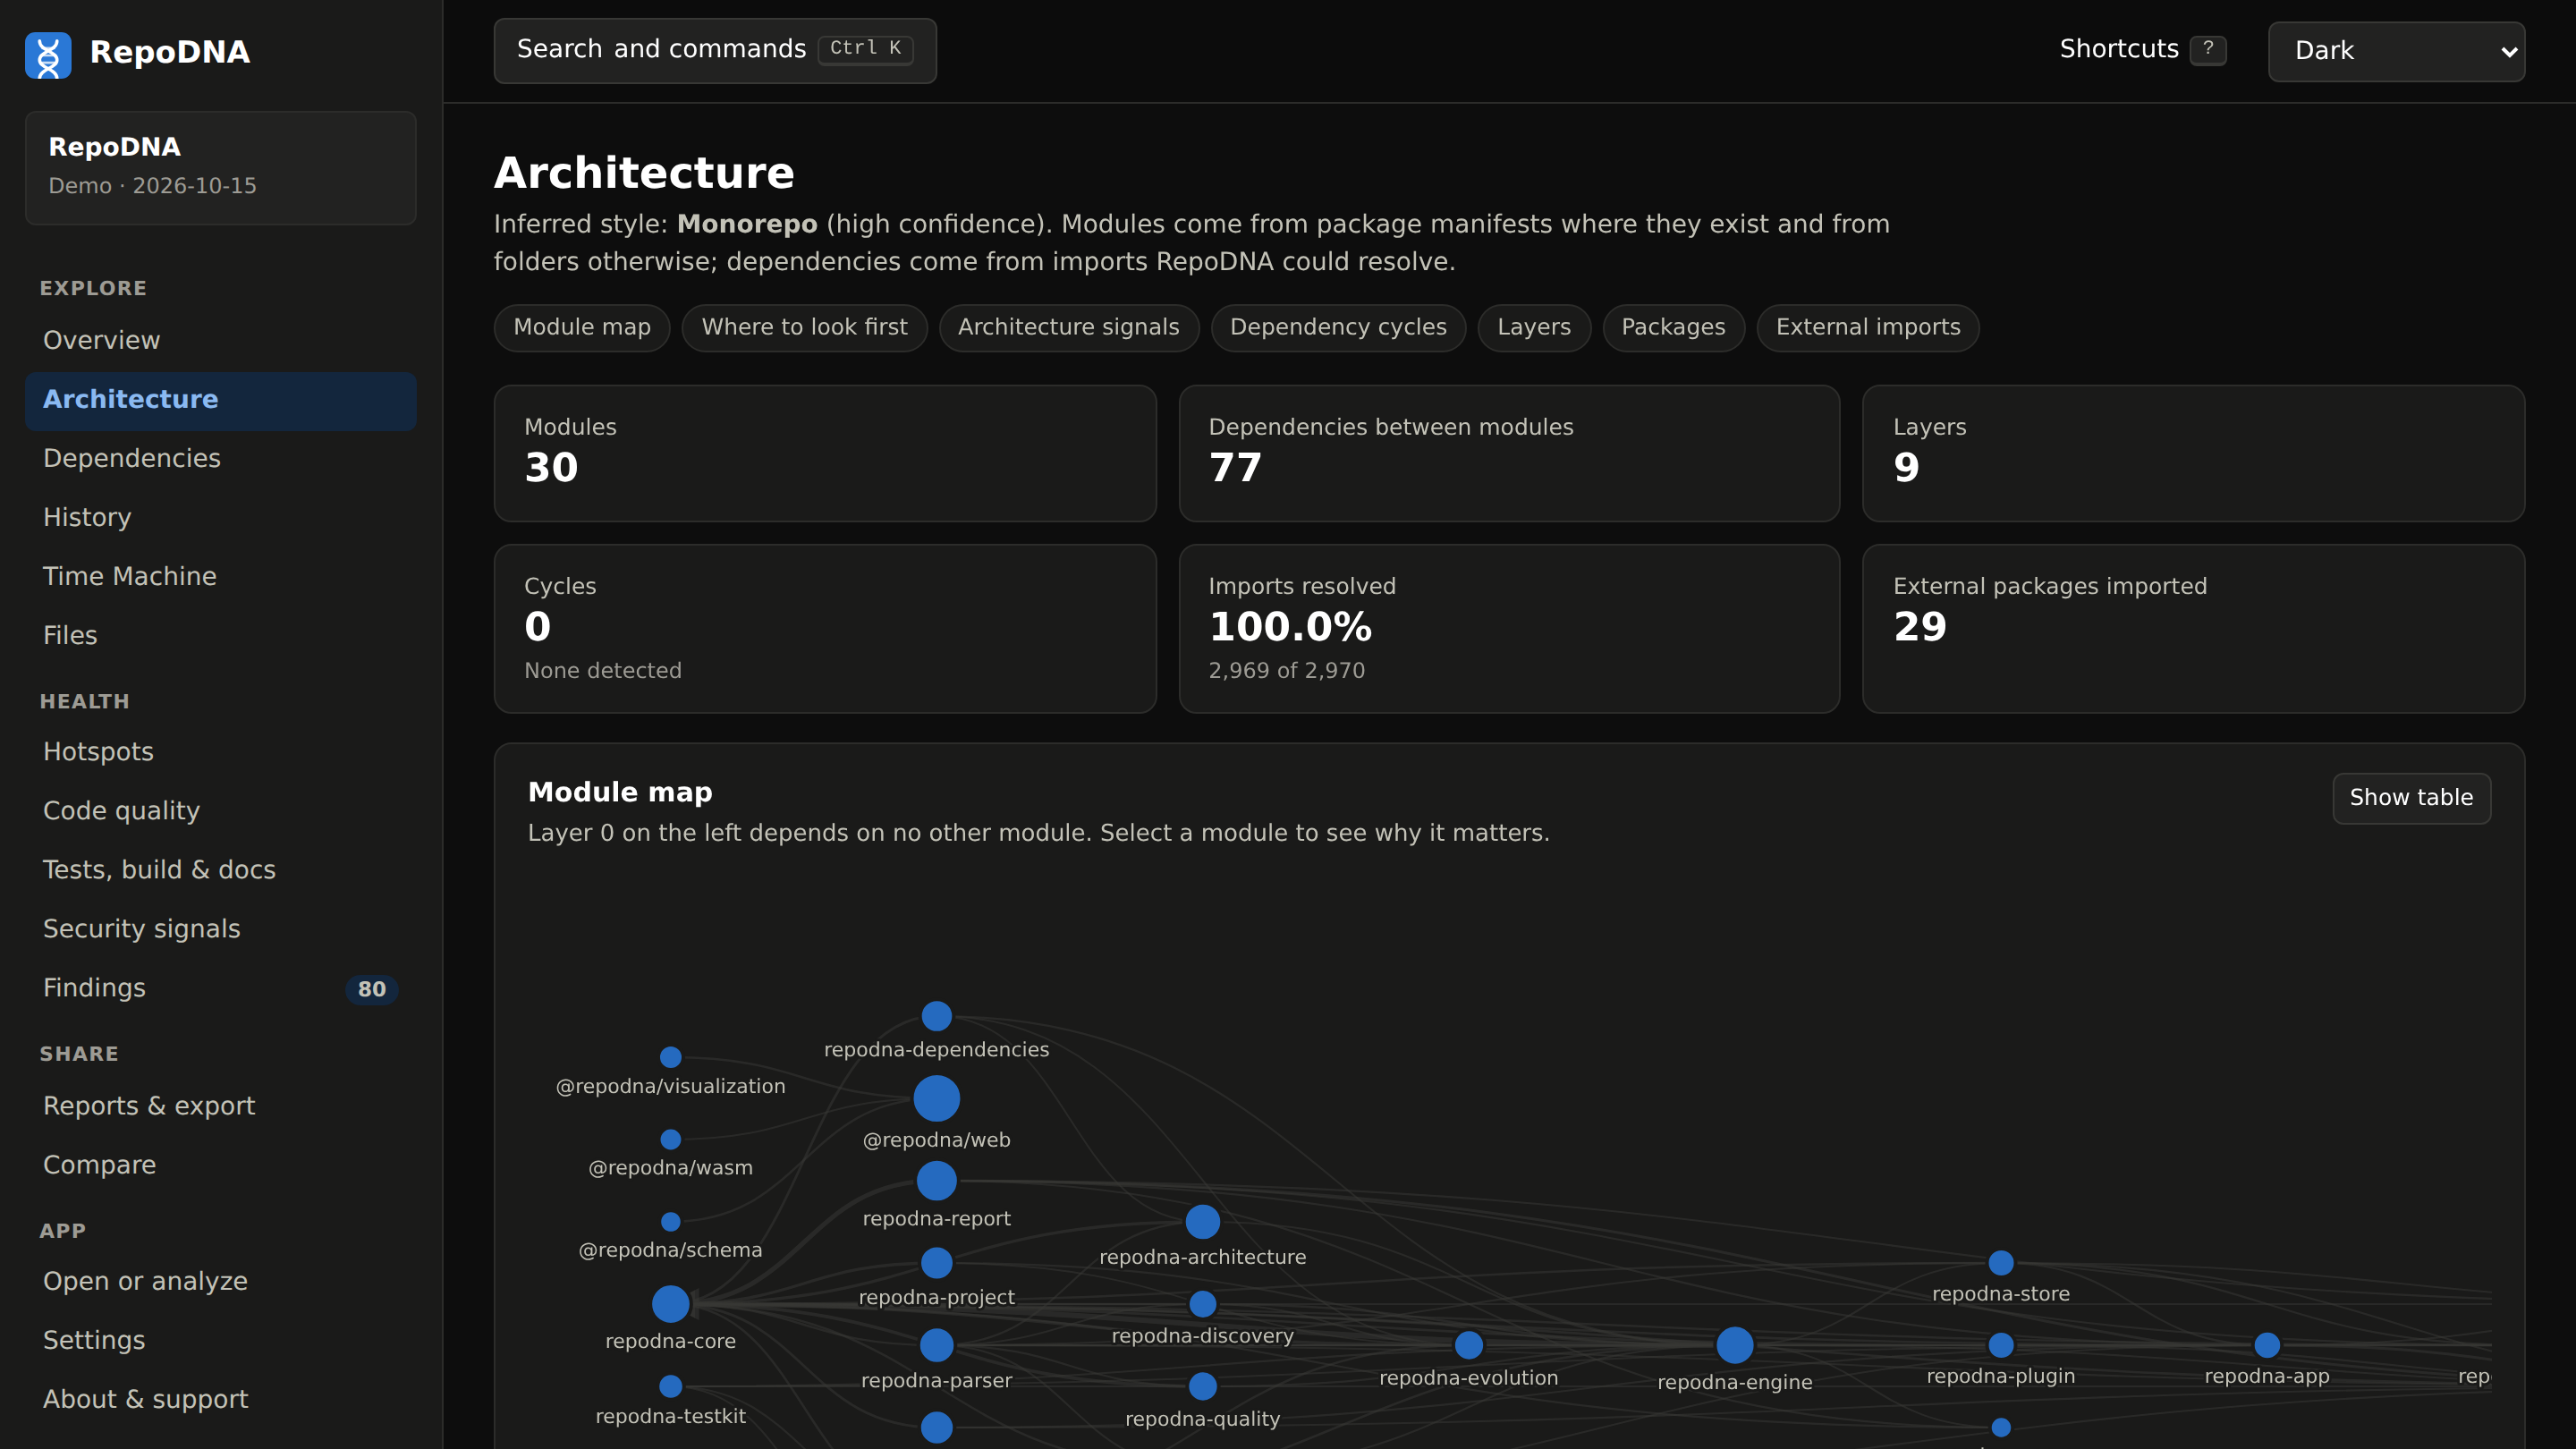Image resolution: width=2576 pixels, height=1449 pixels.
Task: Select the repodna-app module node
Action: (x=2267, y=1345)
